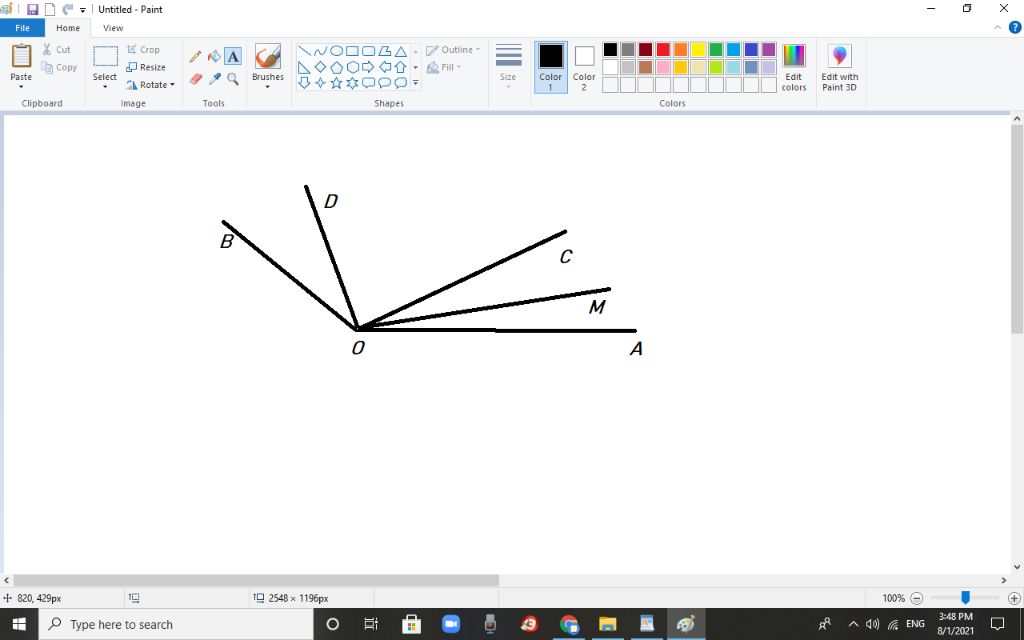1024x640 pixels.
Task: Click the zoom slider handle
Action: (x=965, y=598)
